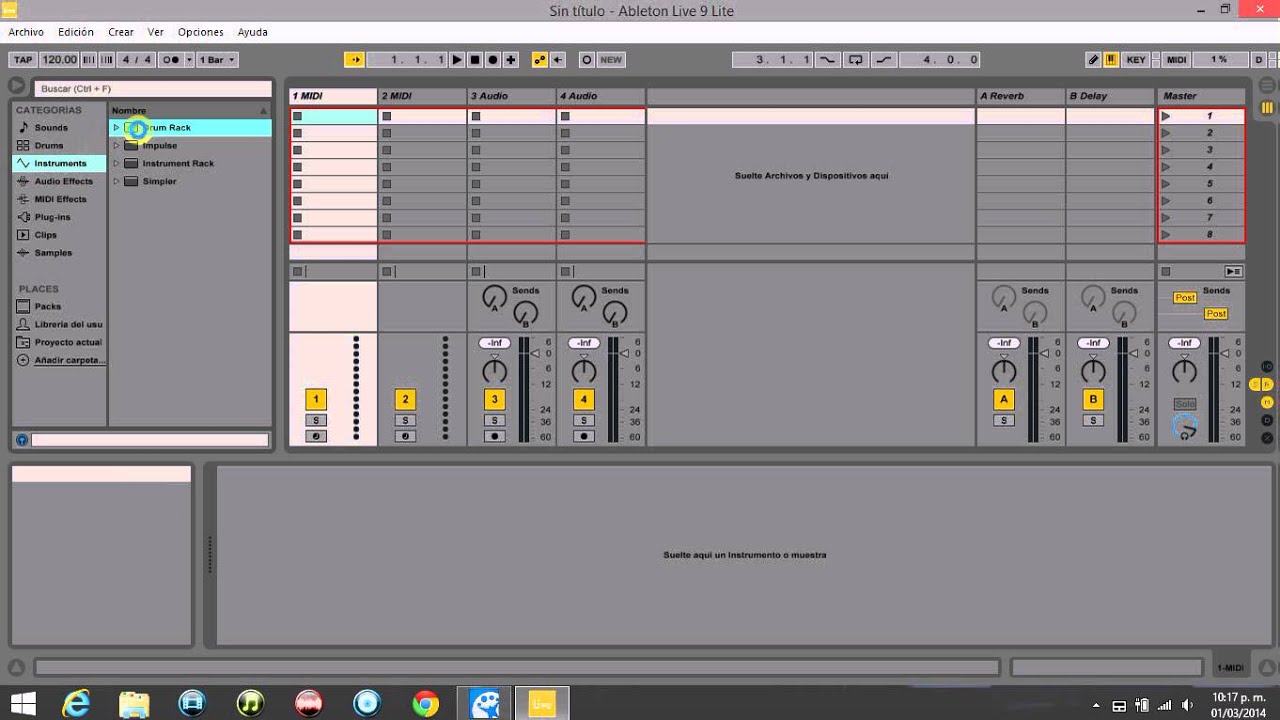Click the NEW scene button
The height and width of the screenshot is (720, 1280).
tap(611, 60)
